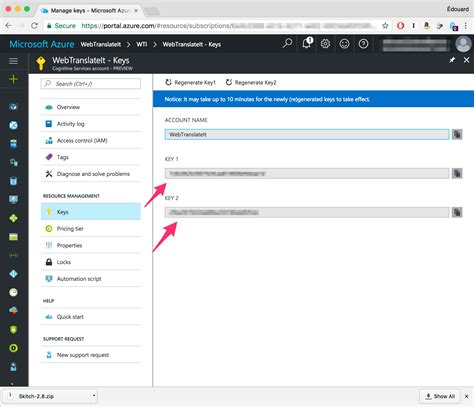Click the browser Reload button
The width and height of the screenshot is (474, 407).
(34, 26)
